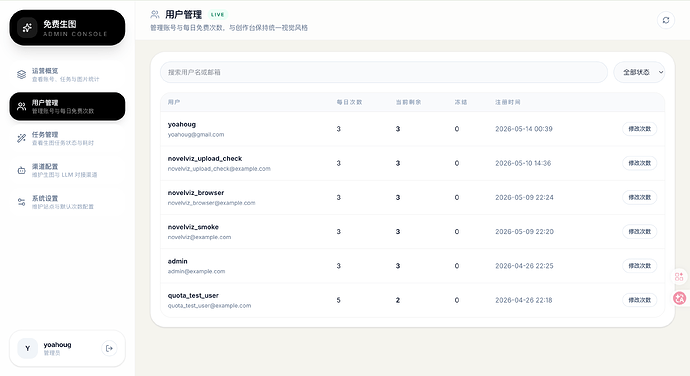Click the username novelviz_upload_check

coord(205,159)
